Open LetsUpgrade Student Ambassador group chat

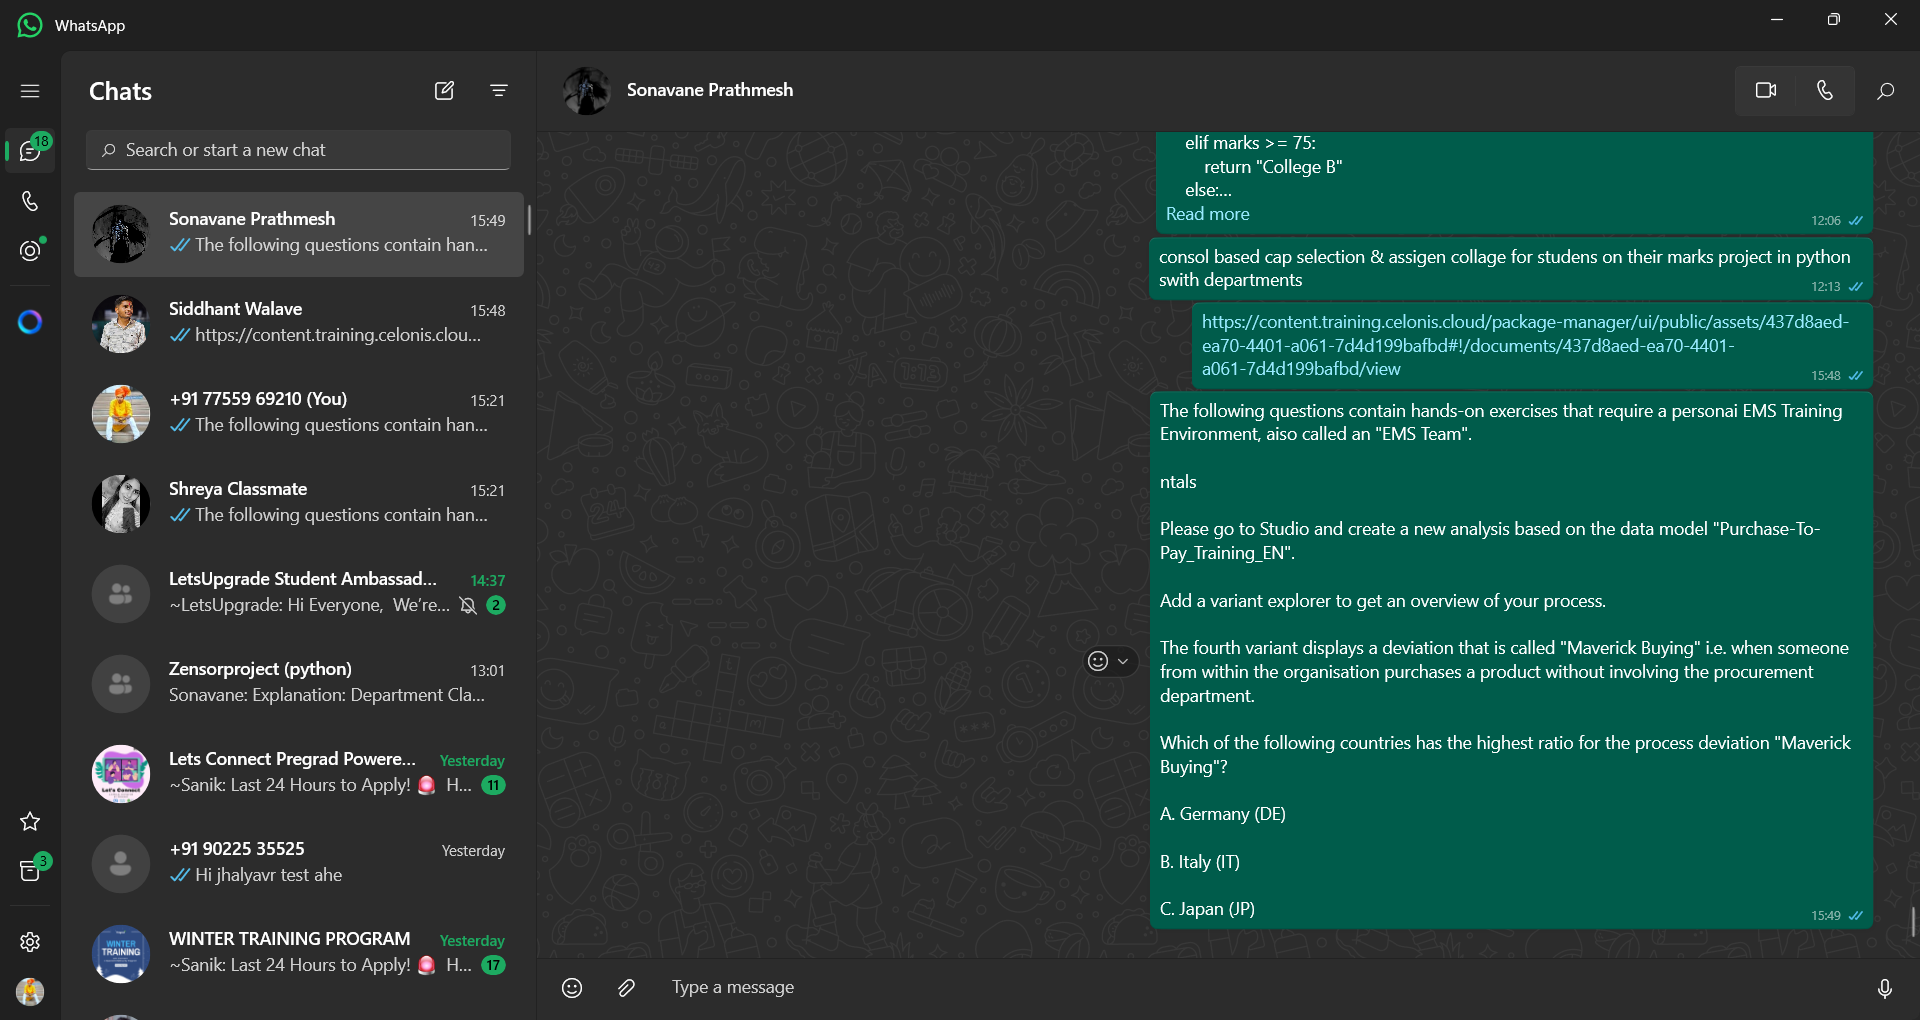point(298,594)
